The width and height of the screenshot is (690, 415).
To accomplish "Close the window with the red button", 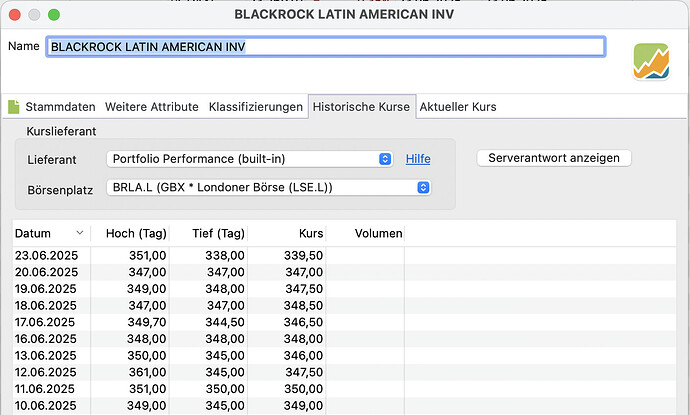I will 15,15.
